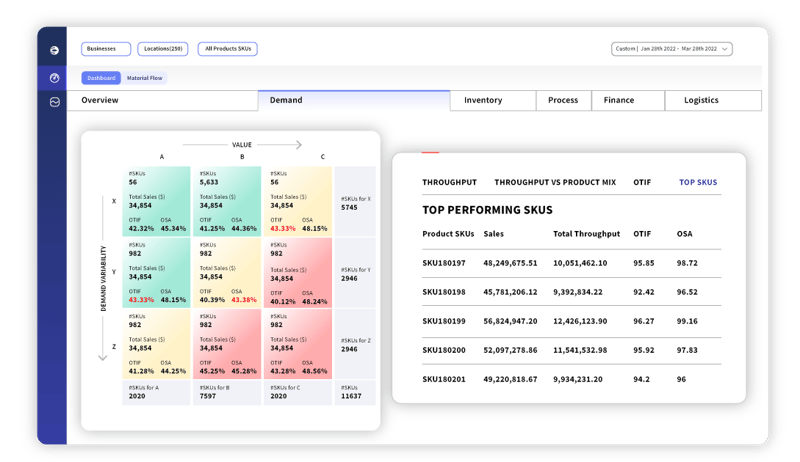This screenshot has width=800, height=462.
Task: Click the #SKUs for Y total 2946
Action: coord(355,272)
